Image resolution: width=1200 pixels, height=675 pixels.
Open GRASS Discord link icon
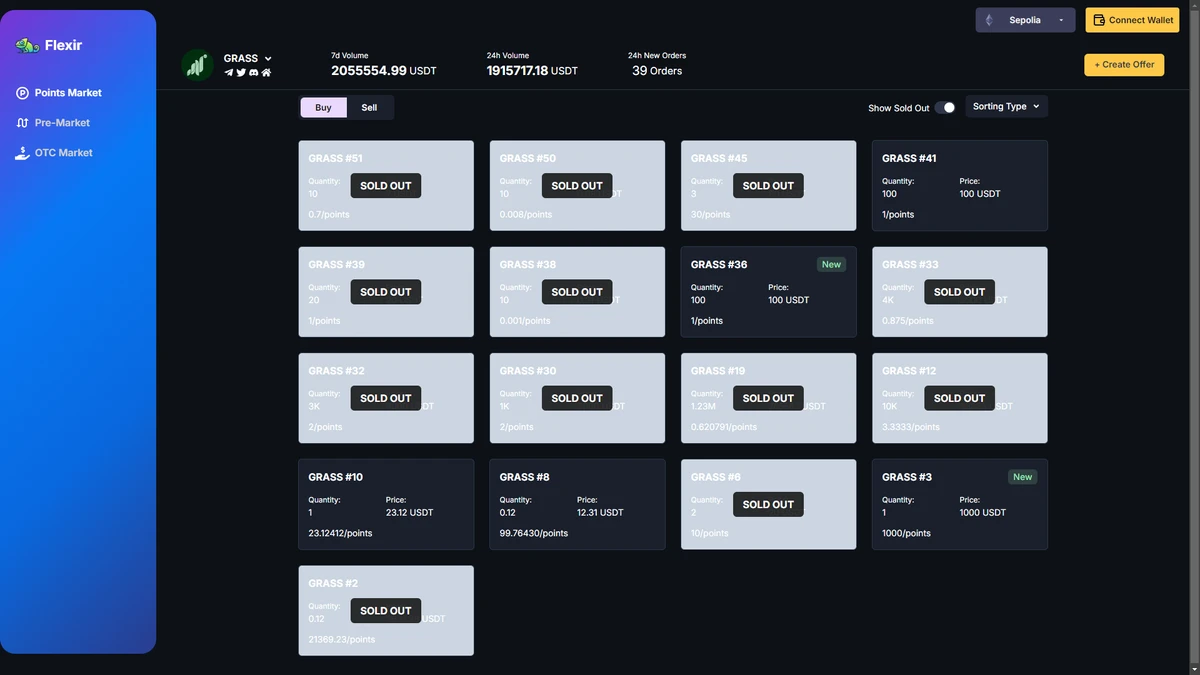[253, 72]
